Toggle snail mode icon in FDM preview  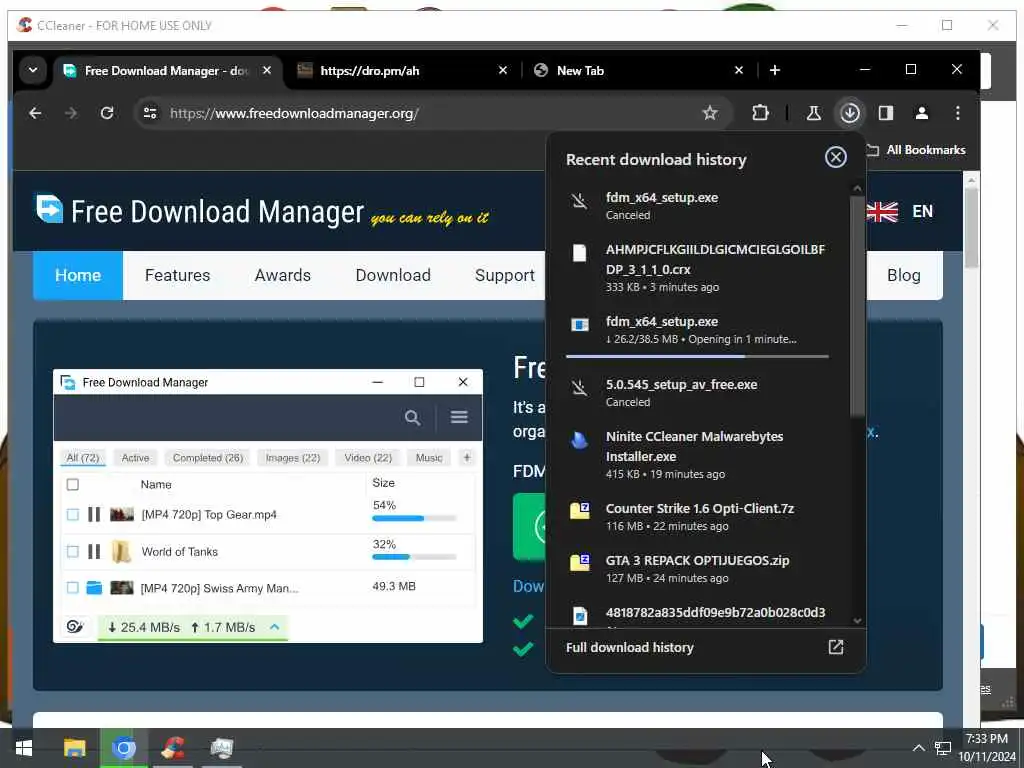[75, 627]
